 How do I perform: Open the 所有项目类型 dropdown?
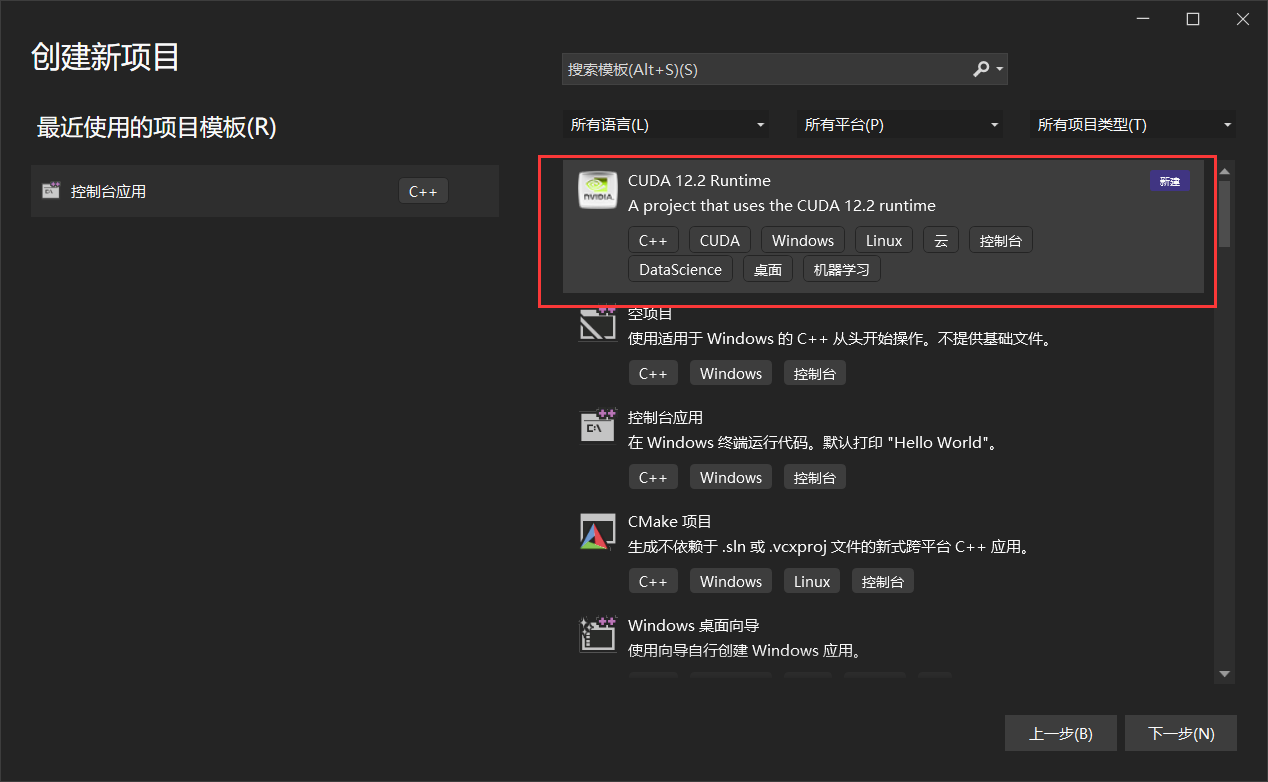(x=1131, y=124)
